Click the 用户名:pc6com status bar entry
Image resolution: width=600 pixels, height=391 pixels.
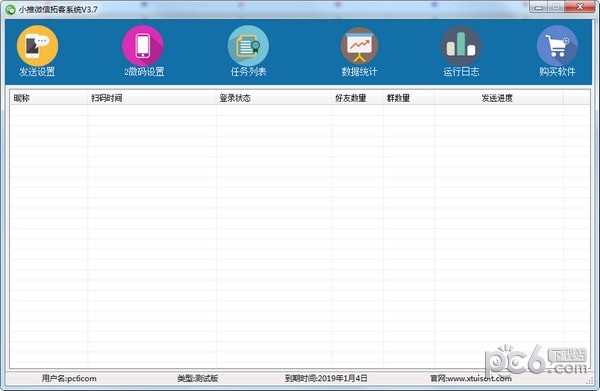(69, 378)
